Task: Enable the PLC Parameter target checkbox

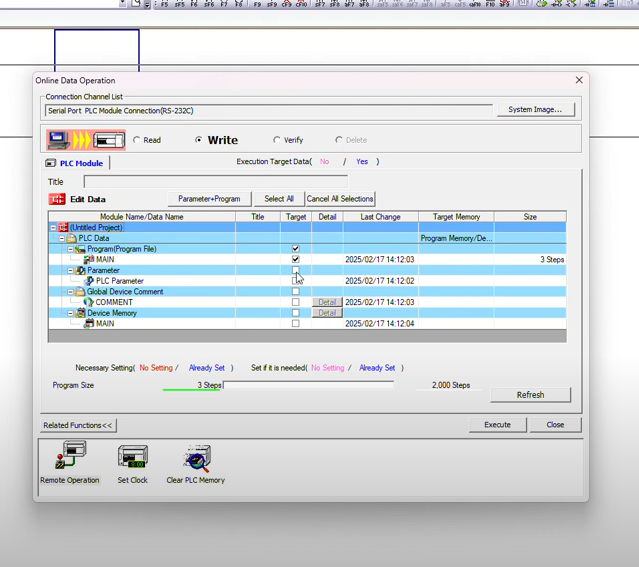Action: 295,281
